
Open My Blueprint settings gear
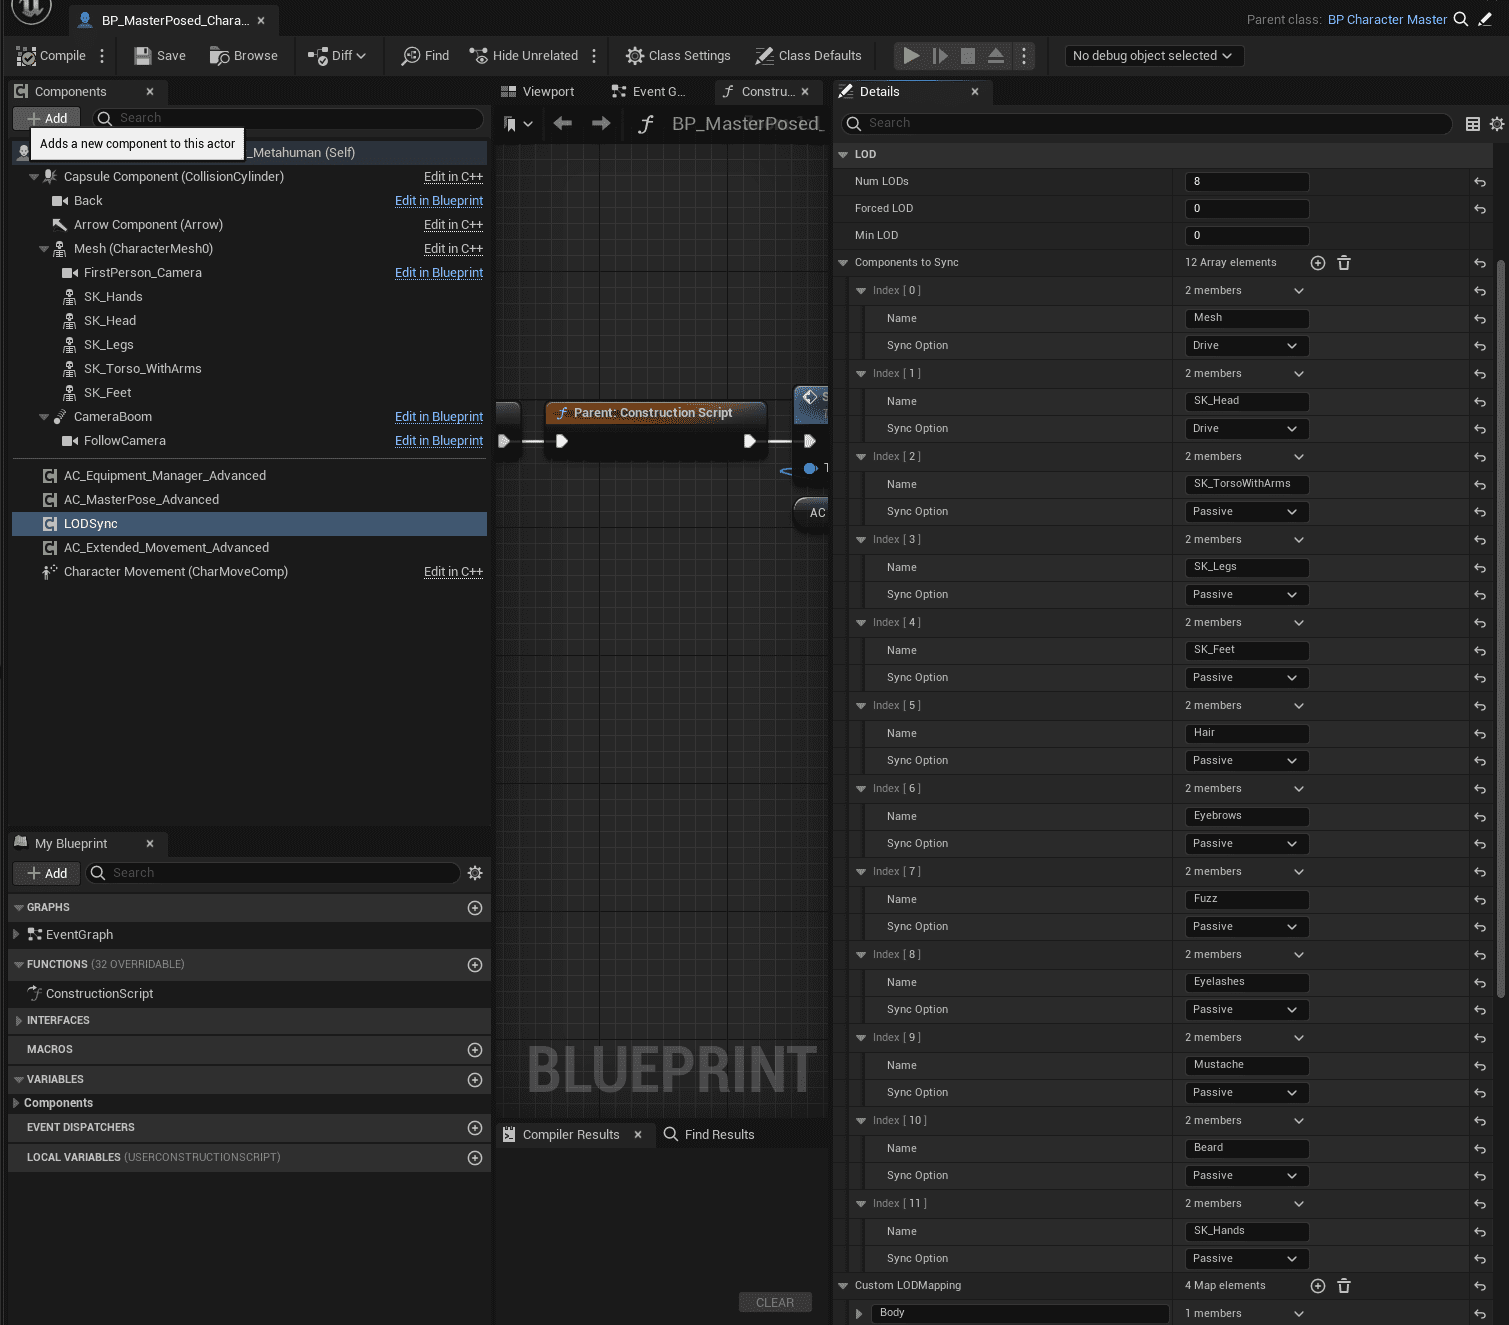pos(475,873)
